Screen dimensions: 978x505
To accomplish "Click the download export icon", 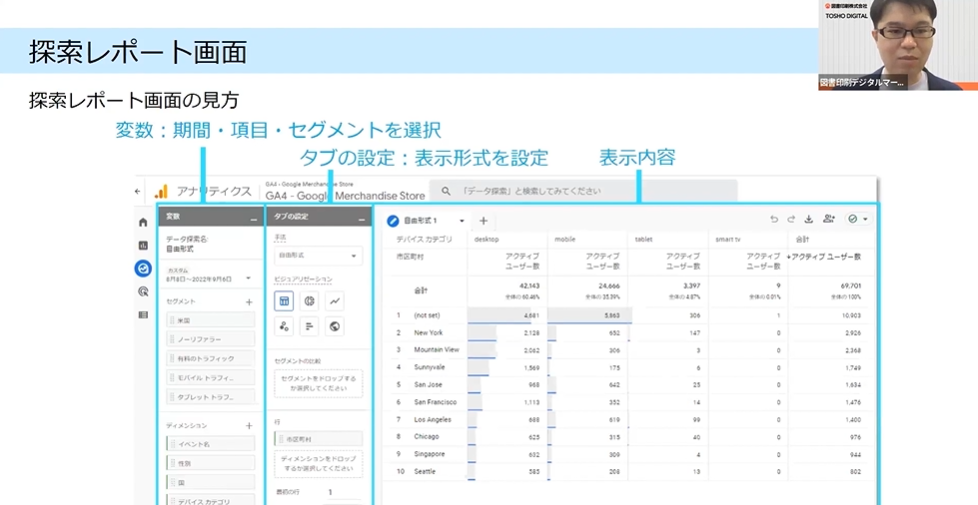I will click(x=809, y=219).
